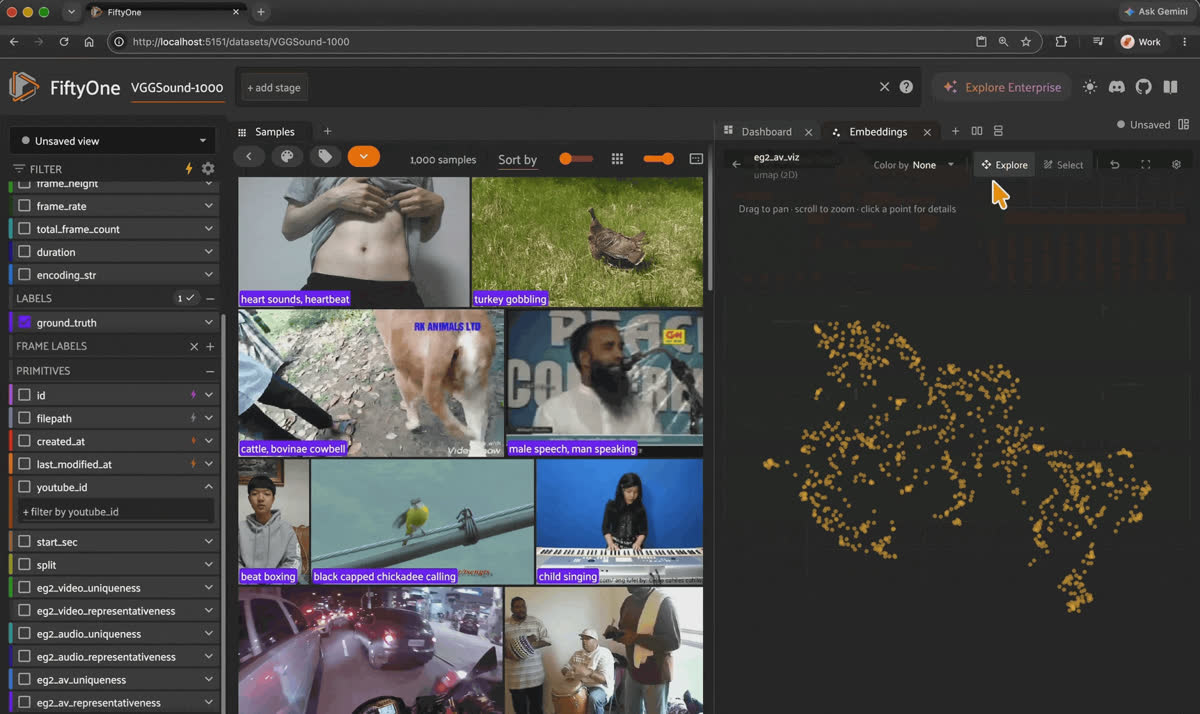Expand the encoding_str field chevron
The width and height of the screenshot is (1200, 714).
(208, 275)
